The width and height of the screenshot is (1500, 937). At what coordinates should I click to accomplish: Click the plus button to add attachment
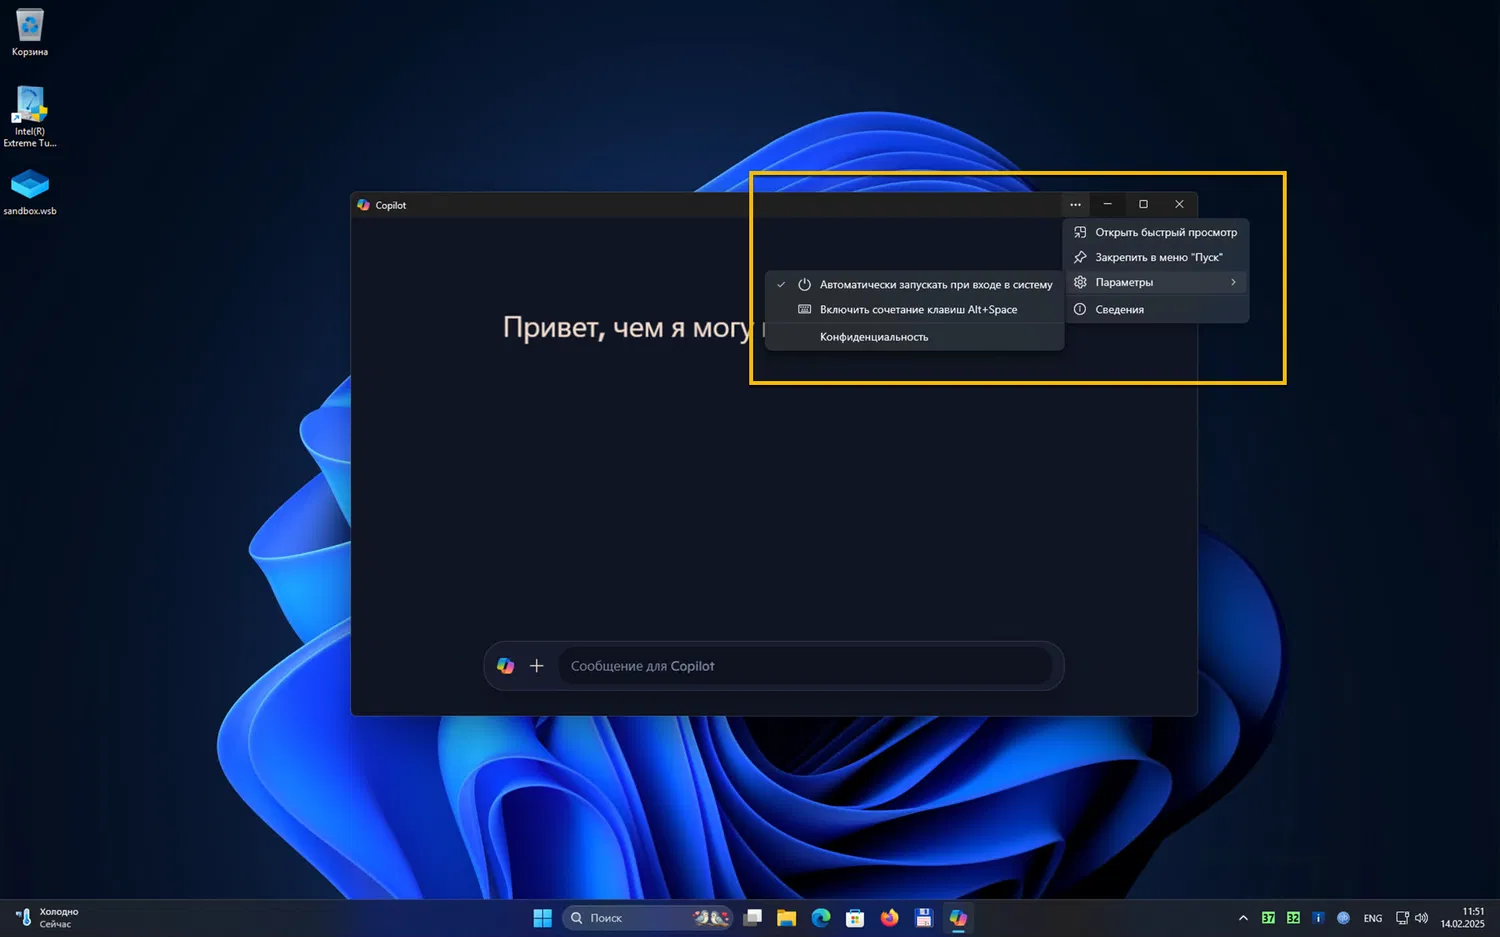pyautogui.click(x=537, y=666)
